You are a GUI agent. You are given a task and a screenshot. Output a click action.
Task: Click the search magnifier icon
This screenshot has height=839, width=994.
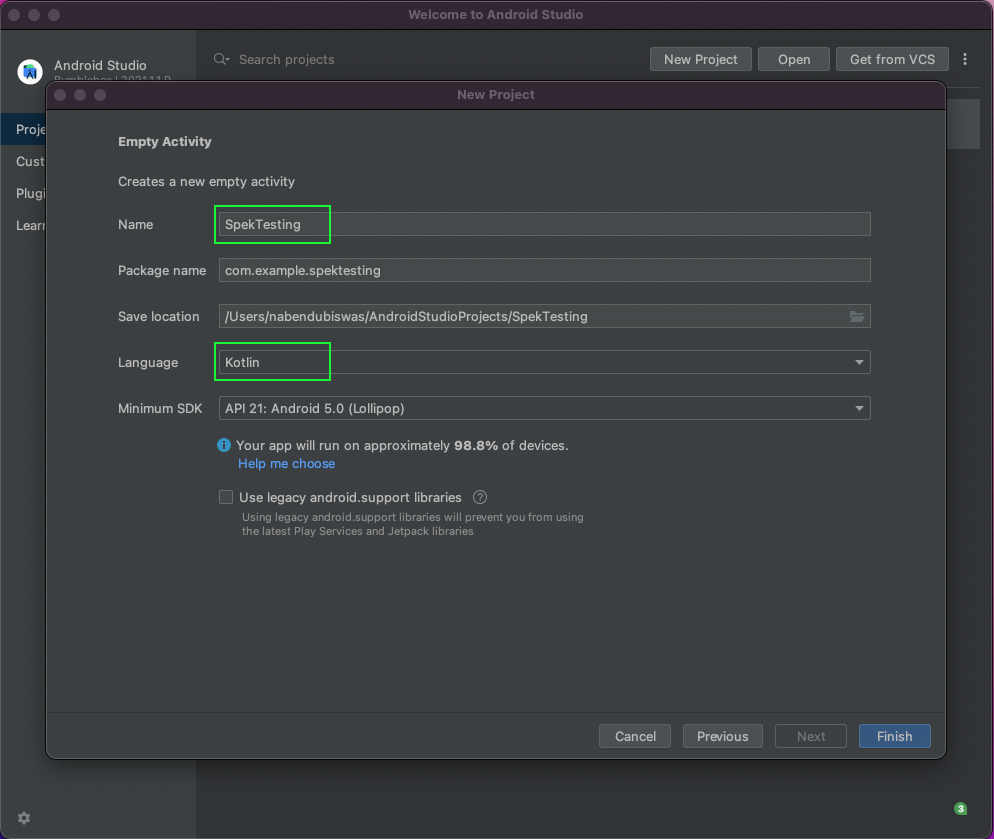(x=221, y=59)
